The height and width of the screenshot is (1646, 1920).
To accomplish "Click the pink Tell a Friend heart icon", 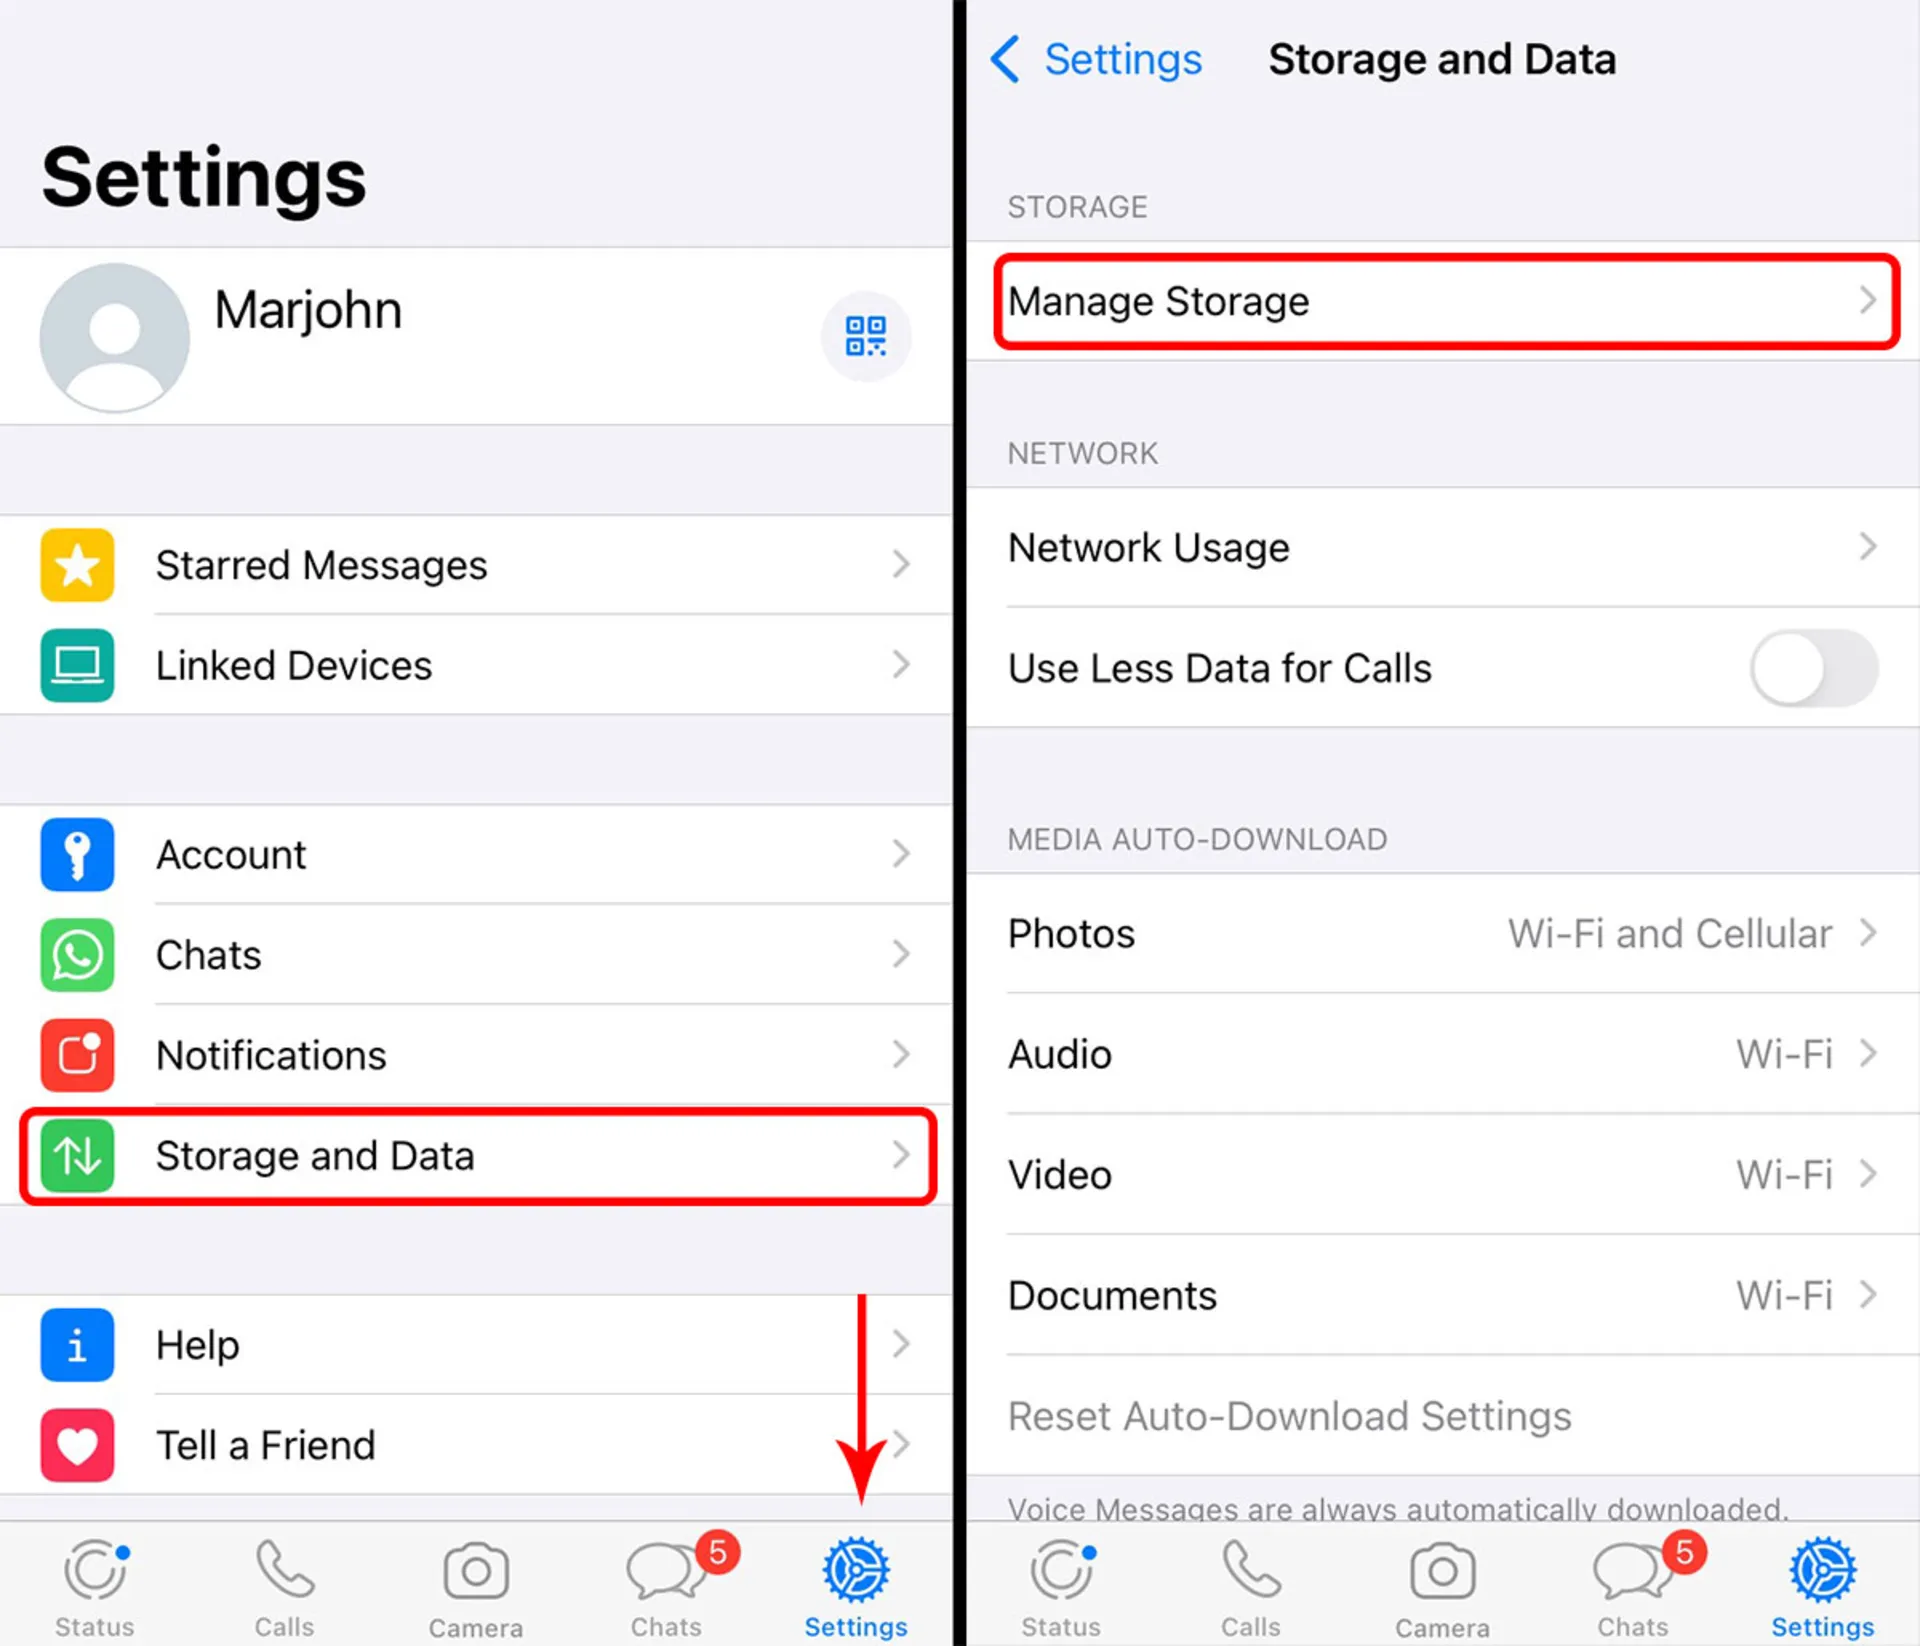I will pos(77,1445).
